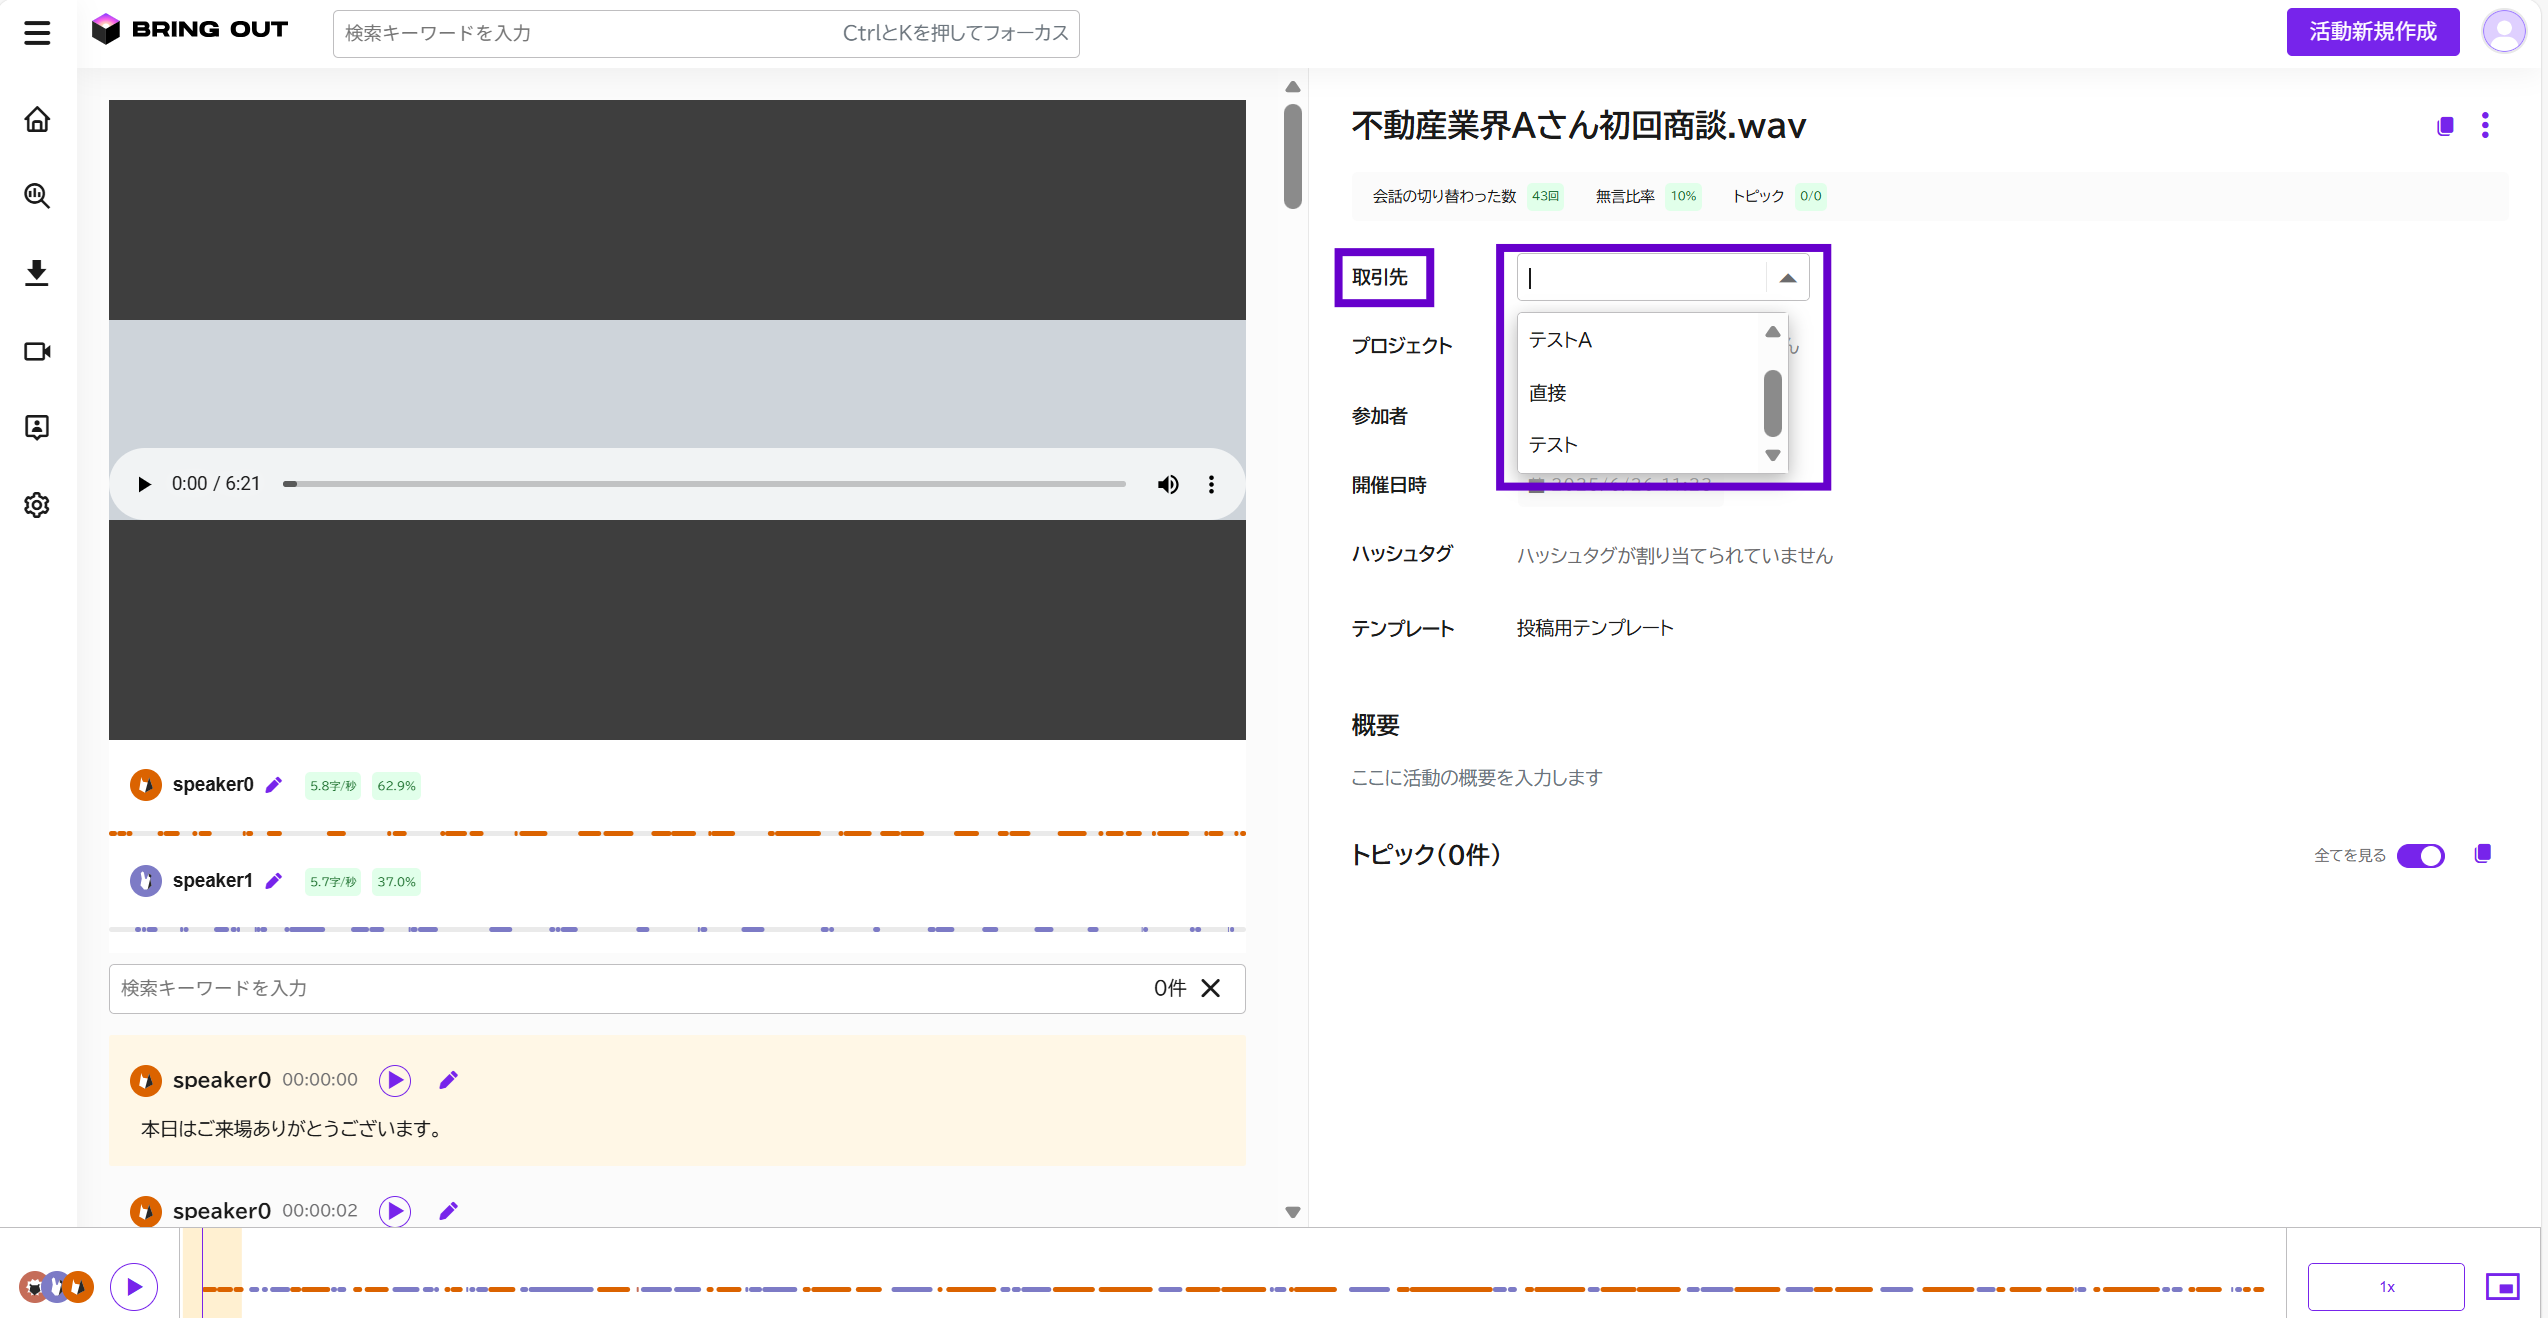Open the three-dot menu beside the title
This screenshot has height=1318, width=2548.
point(2485,126)
